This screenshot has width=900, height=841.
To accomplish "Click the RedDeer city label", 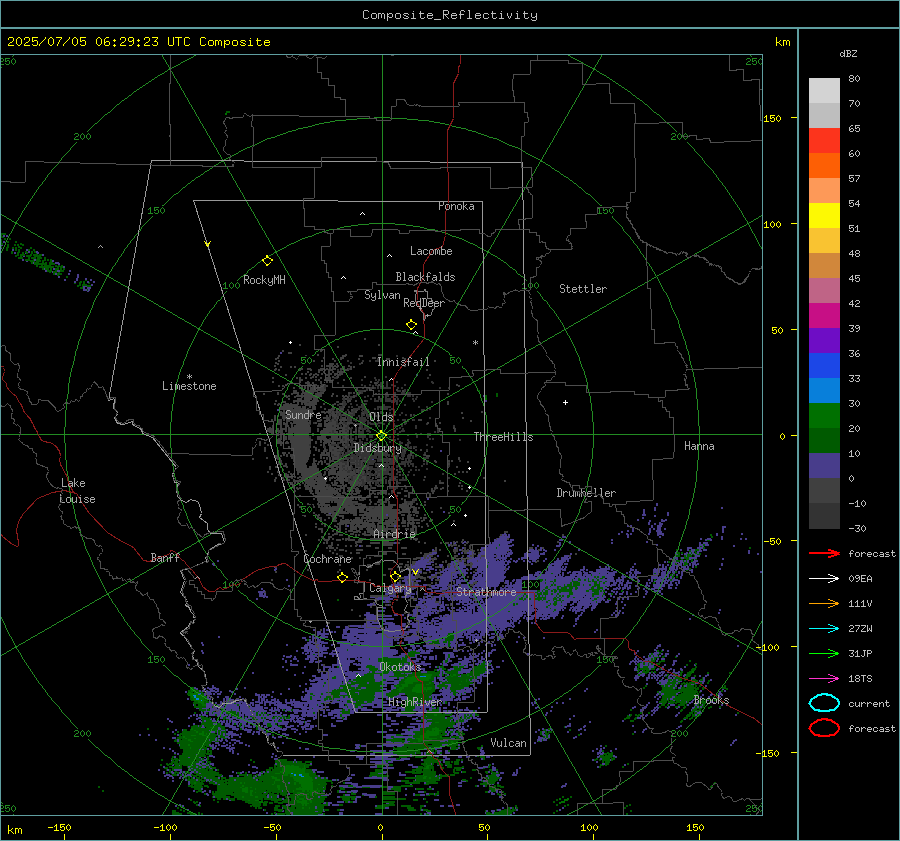I will [x=424, y=303].
